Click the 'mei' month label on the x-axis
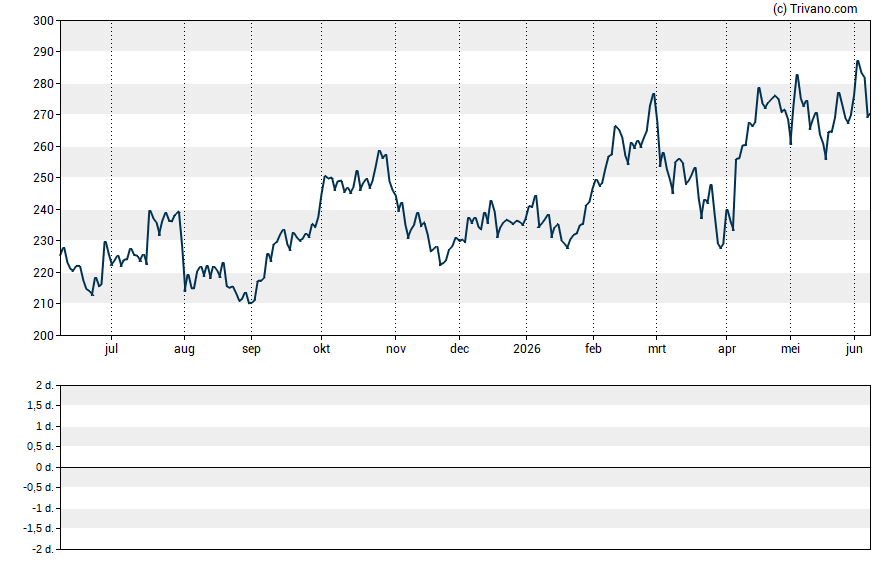Viewport: 888px width, 565px height. click(791, 349)
